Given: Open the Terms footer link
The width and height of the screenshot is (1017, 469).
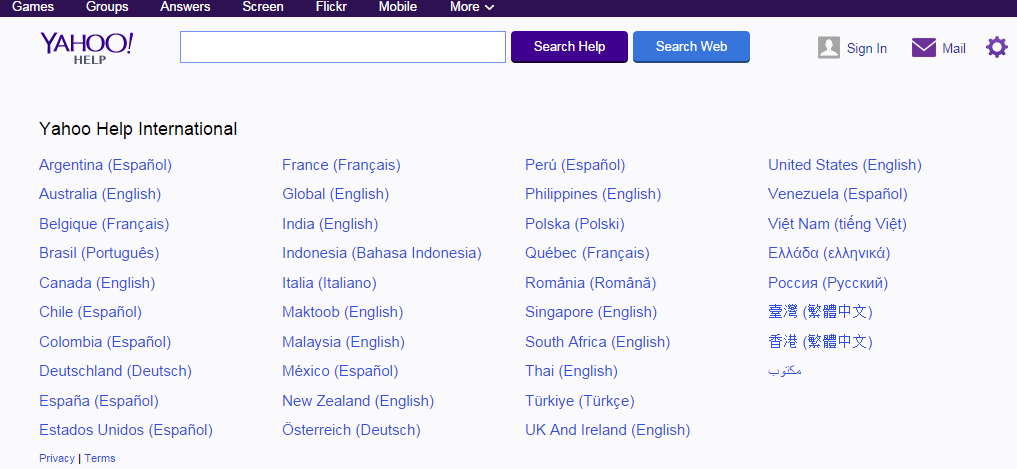Looking at the screenshot, I should click(100, 459).
